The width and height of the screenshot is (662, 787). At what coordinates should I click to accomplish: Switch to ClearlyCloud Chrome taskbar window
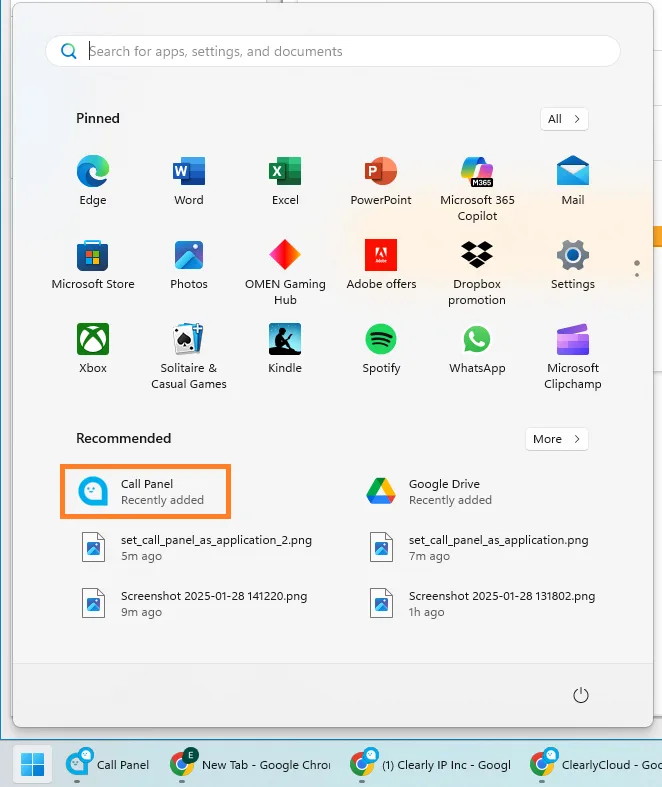[x=595, y=764]
